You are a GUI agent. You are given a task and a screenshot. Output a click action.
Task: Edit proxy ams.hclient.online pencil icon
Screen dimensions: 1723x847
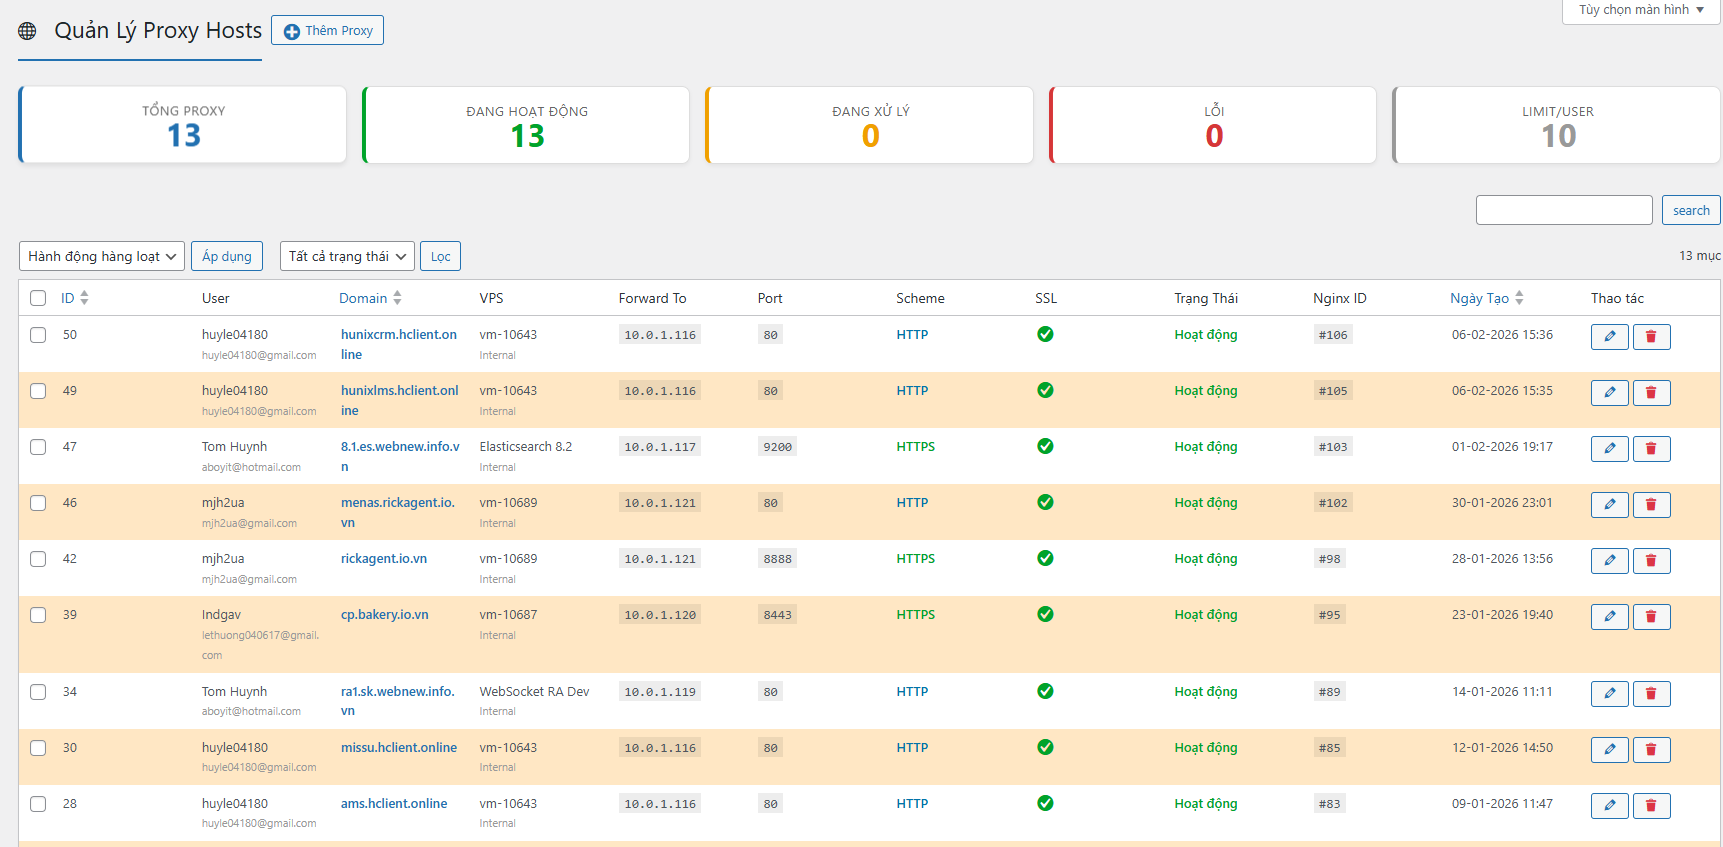pos(1609,806)
